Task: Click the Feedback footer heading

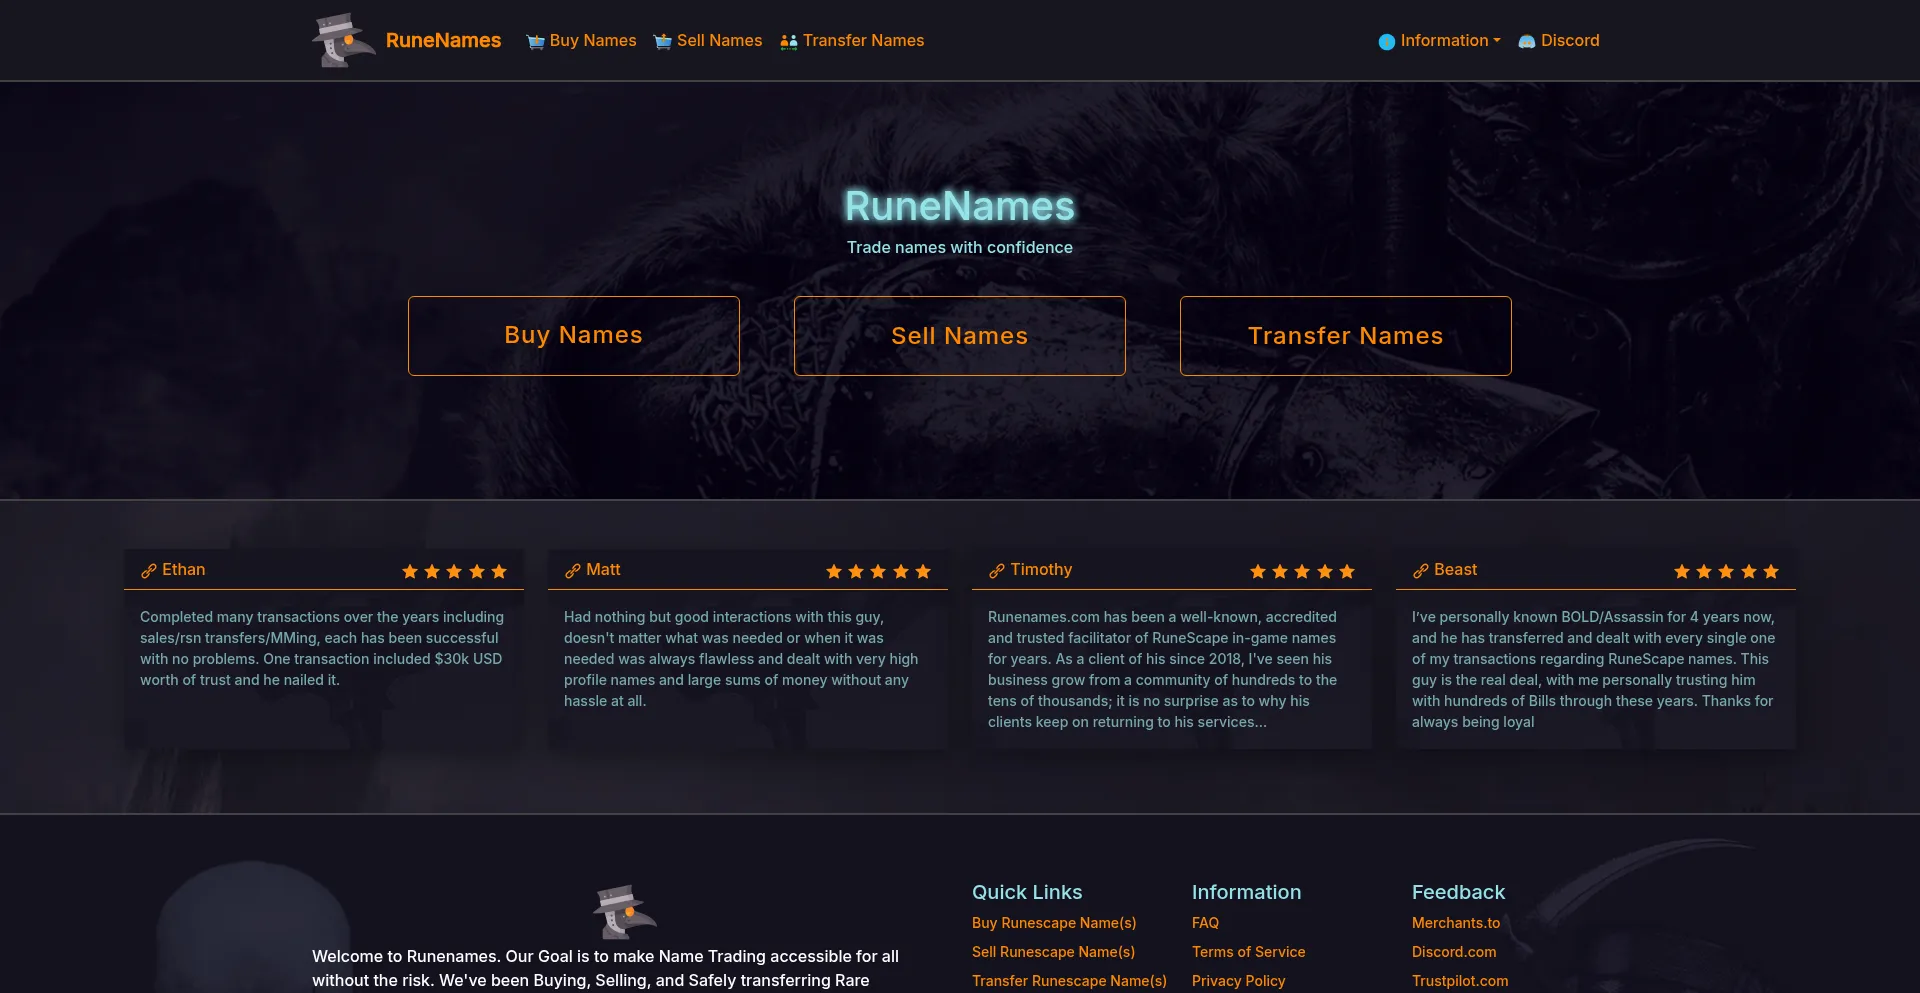Action: 1458,892
